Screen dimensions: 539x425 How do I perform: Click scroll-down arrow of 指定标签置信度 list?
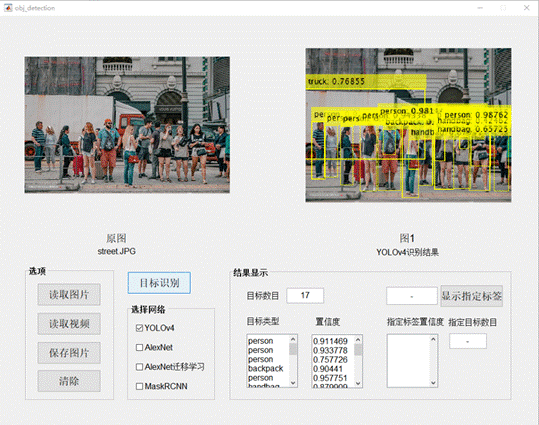click(x=433, y=383)
